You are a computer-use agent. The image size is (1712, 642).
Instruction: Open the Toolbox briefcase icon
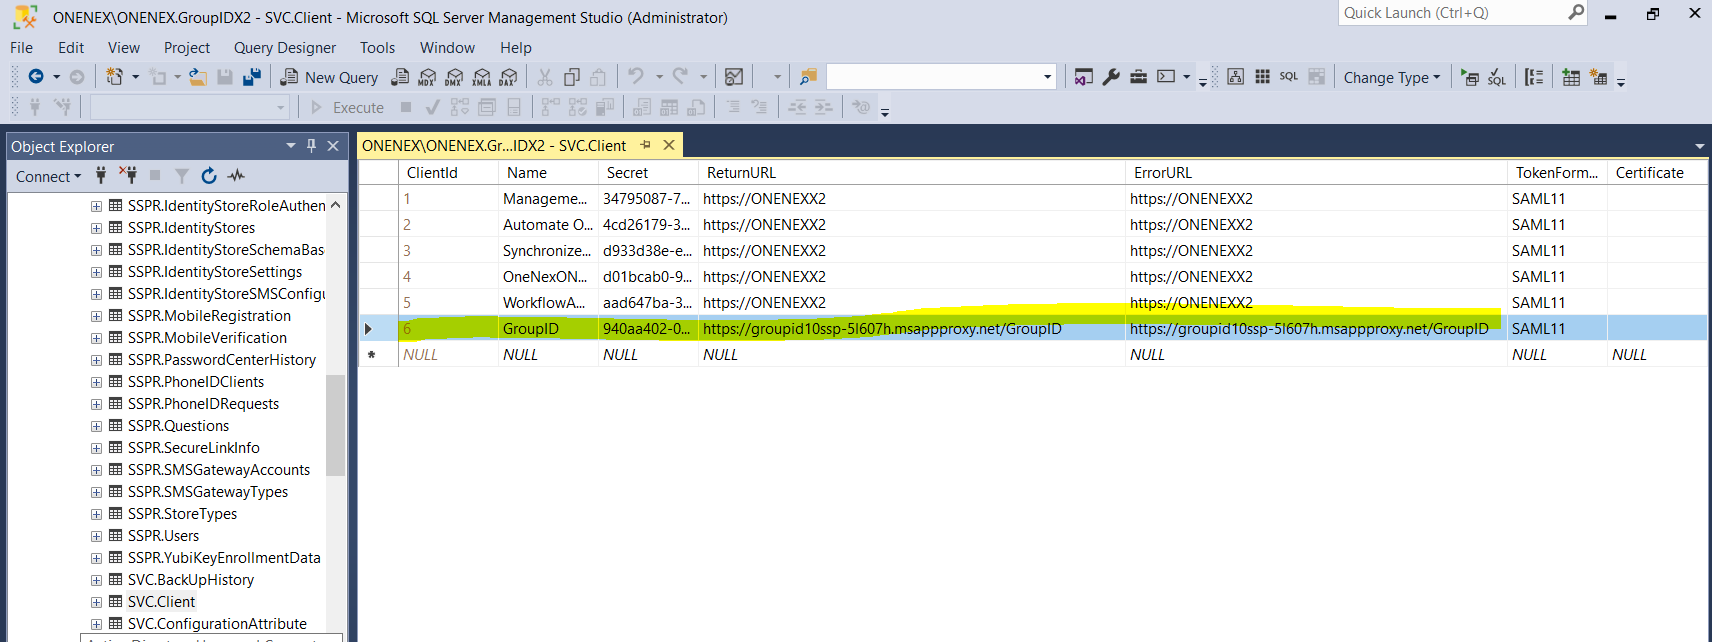coord(1138,77)
